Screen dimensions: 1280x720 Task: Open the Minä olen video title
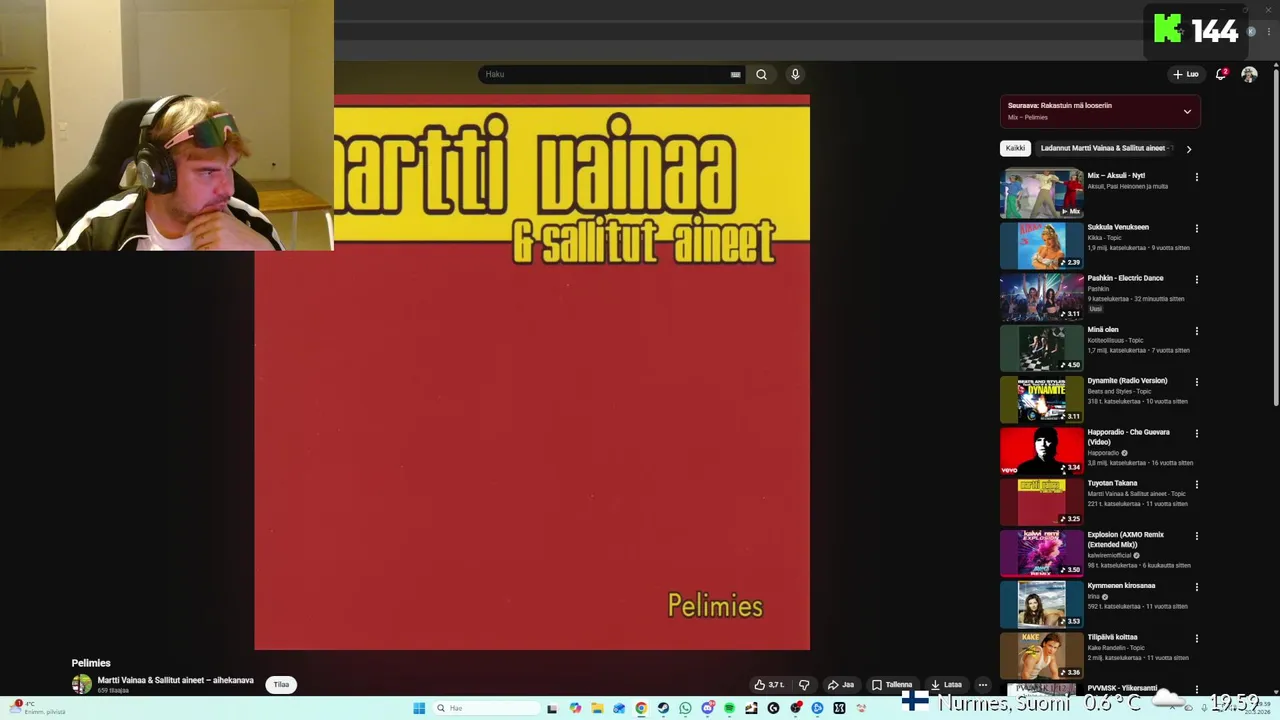click(x=1103, y=329)
